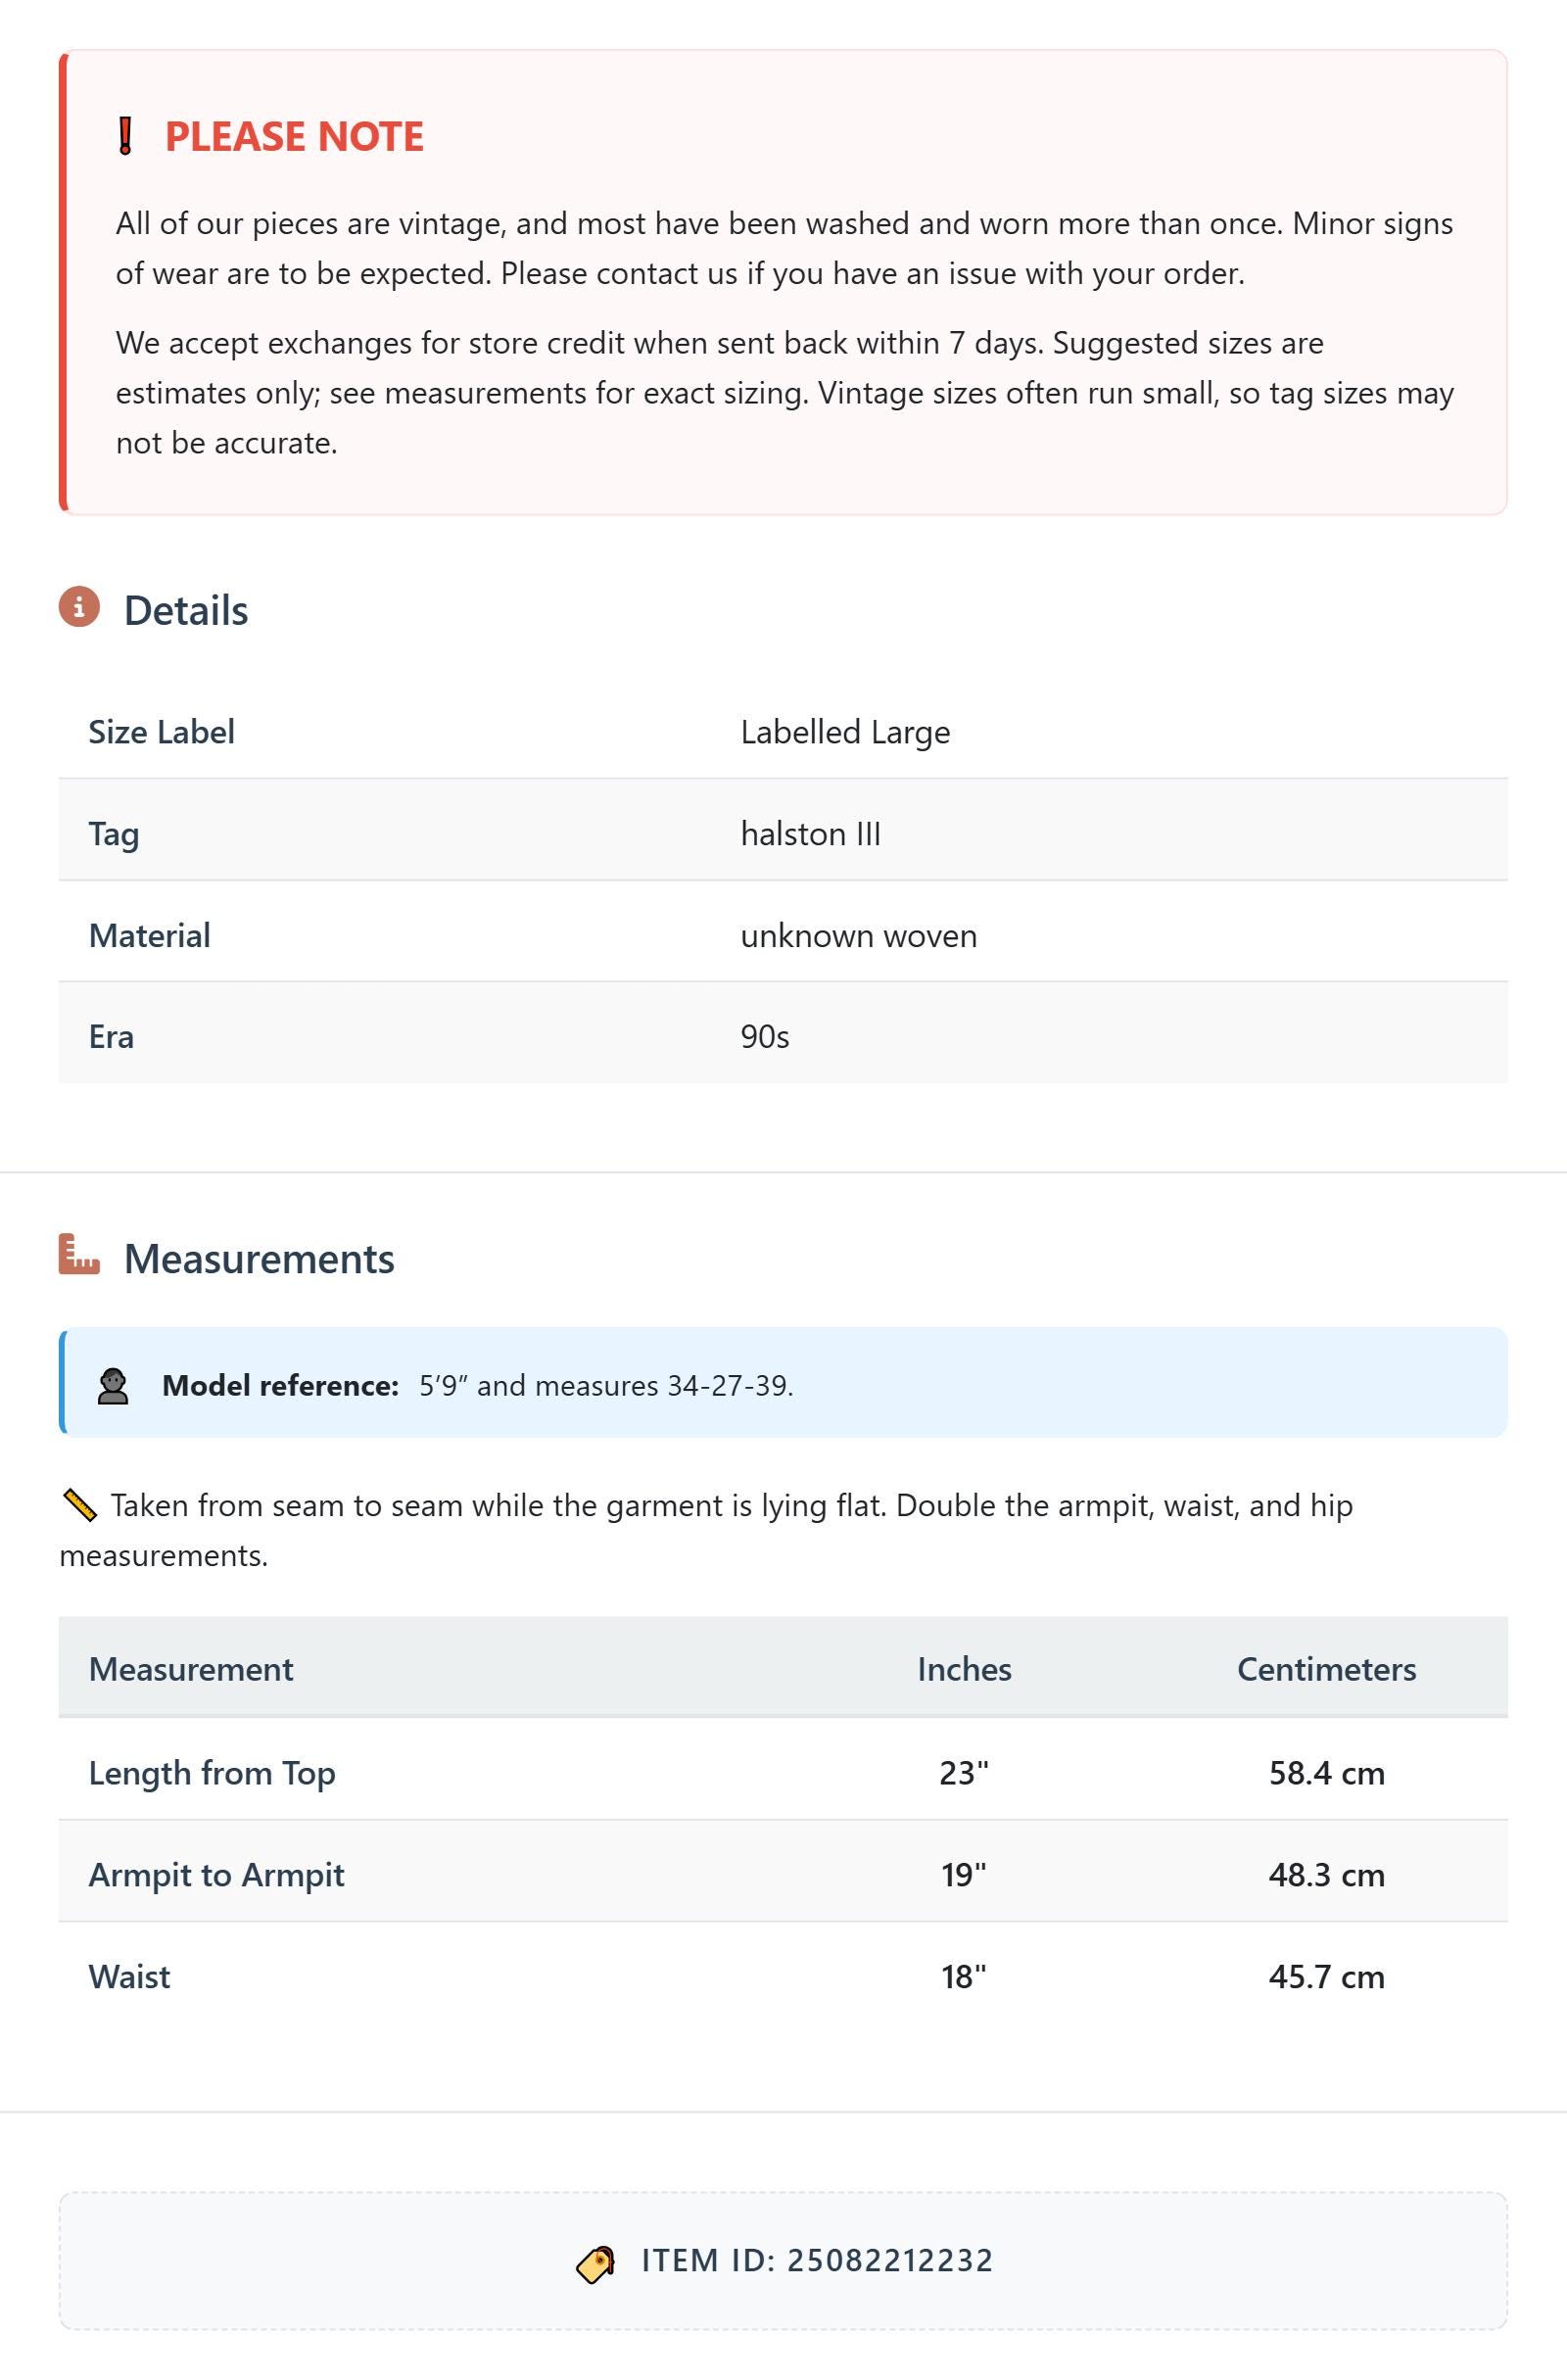
Task: Click the Armpit to Armpit 48.3 cm value
Action: 1326,1874
